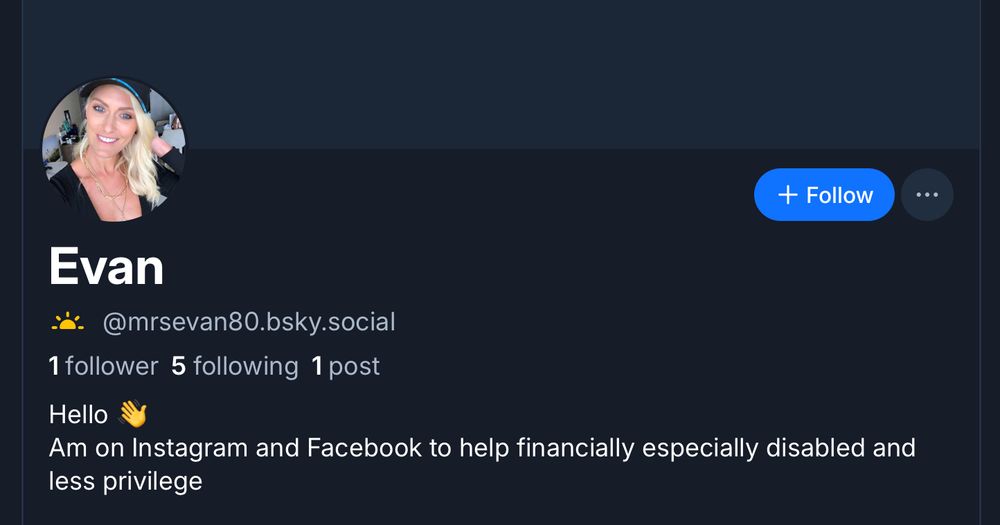1000x525 pixels.
Task: Click the words "less privilege" in bio
Action: (125, 481)
